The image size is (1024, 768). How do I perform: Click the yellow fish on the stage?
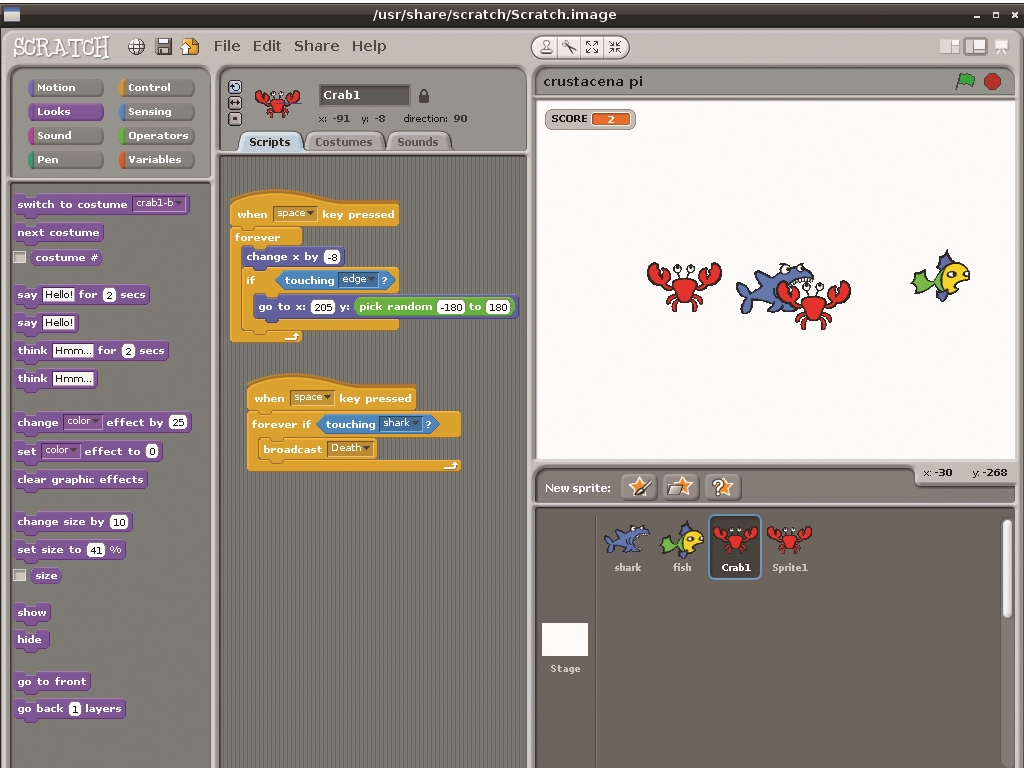[941, 276]
